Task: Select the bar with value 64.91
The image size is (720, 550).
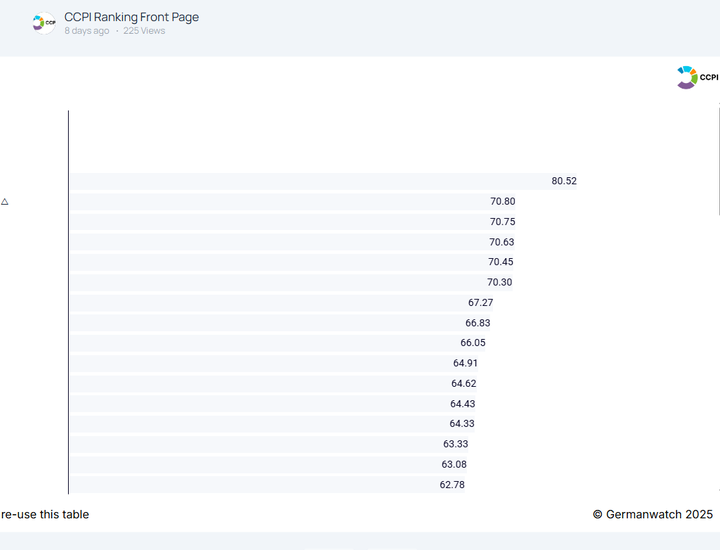Action: 260,363
